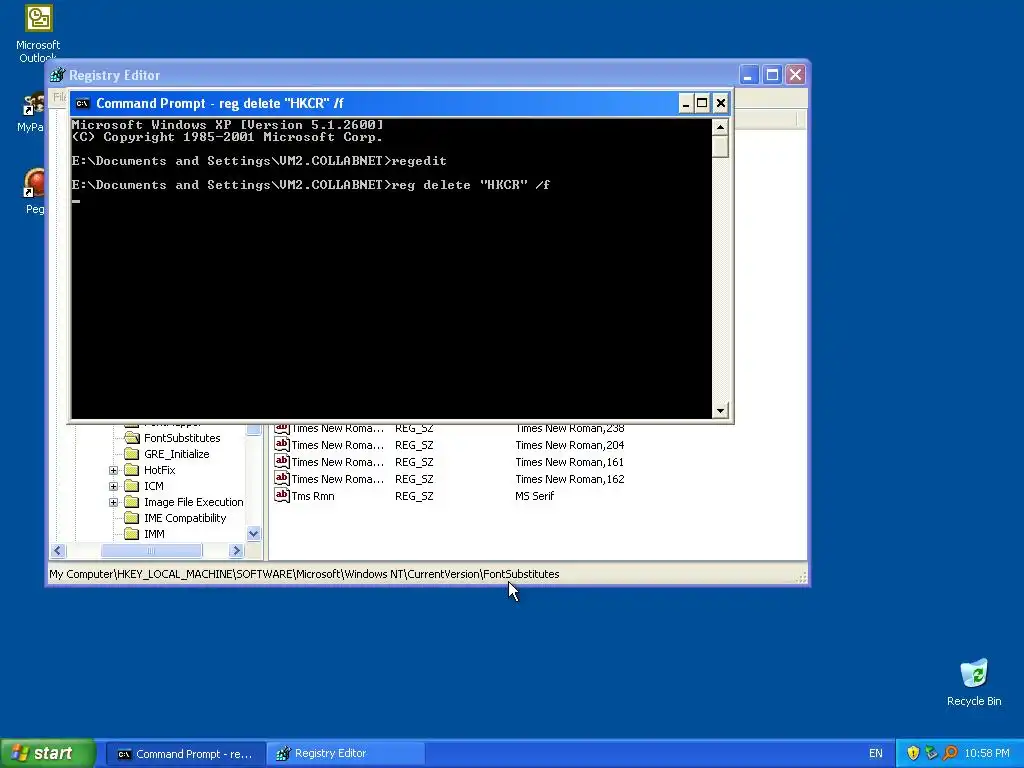Expand the HotFix tree node
Image resolution: width=1024 pixels, height=768 pixels.
click(x=113, y=470)
